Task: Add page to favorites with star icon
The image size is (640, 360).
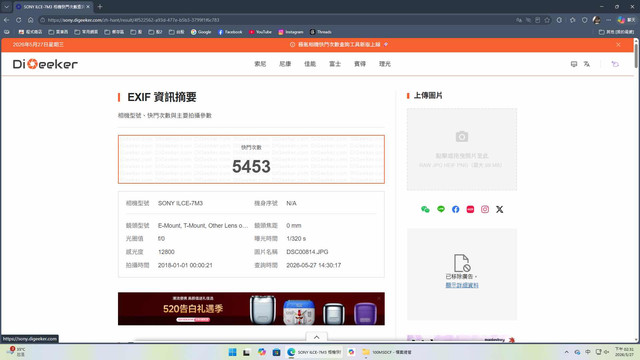Action: point(547,20)
